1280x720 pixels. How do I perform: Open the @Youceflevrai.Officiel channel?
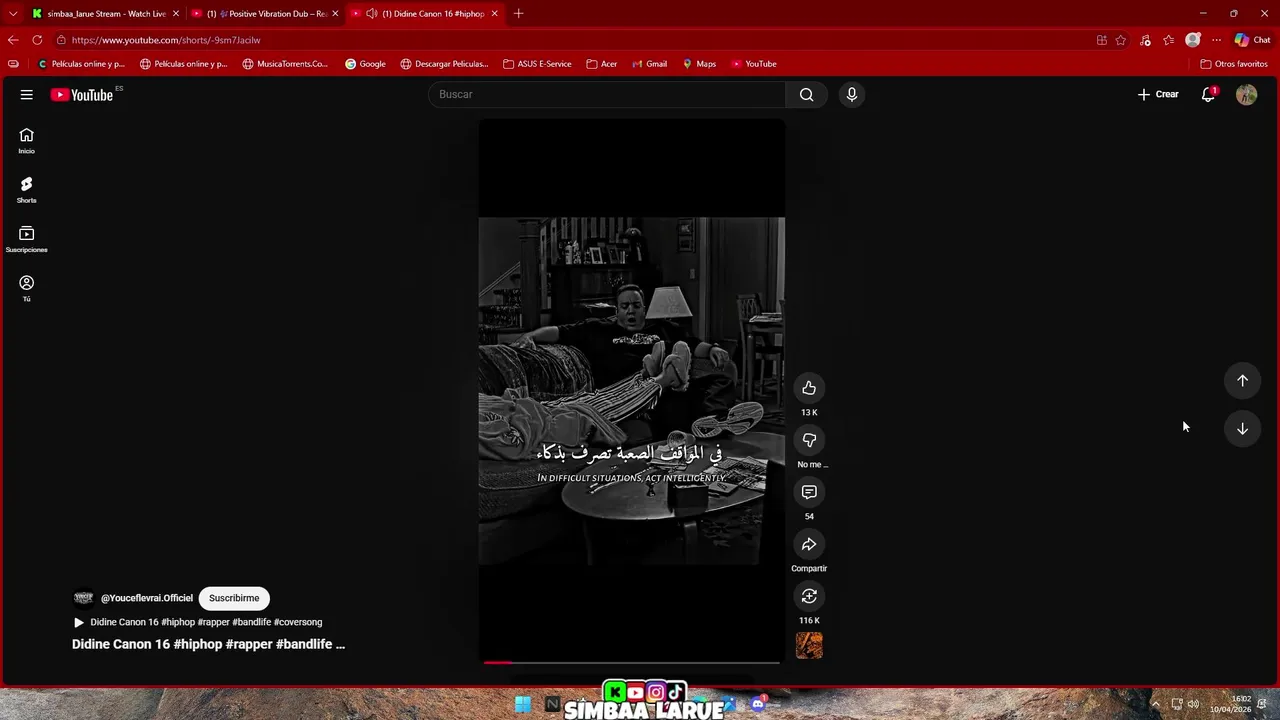point(147,598)
